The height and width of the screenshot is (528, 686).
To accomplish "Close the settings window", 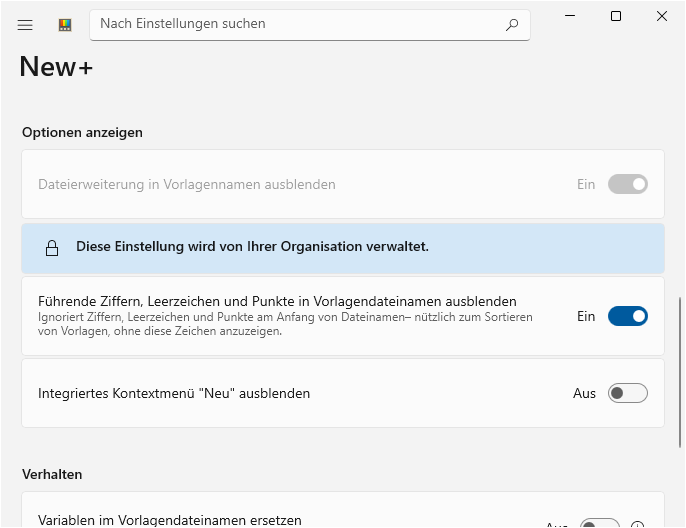I will tap(662, 16).
